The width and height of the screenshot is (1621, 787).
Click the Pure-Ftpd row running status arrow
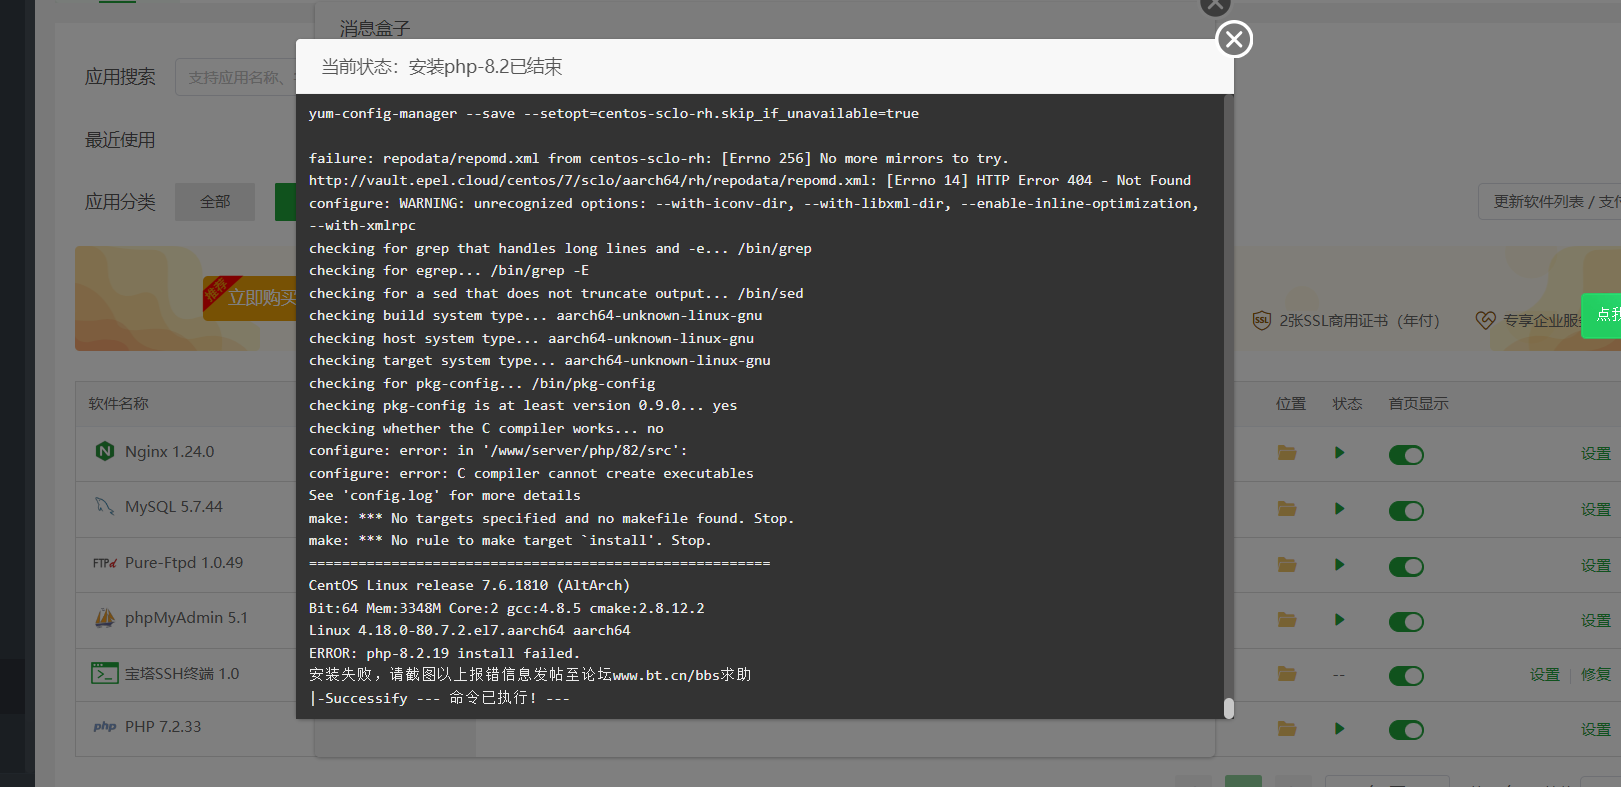pos(1339,565)
